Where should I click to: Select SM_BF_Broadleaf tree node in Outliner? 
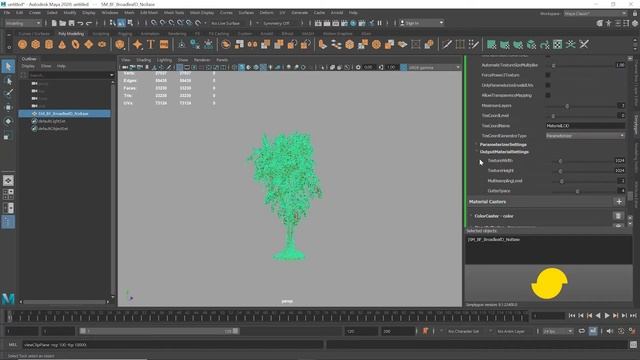64,113
